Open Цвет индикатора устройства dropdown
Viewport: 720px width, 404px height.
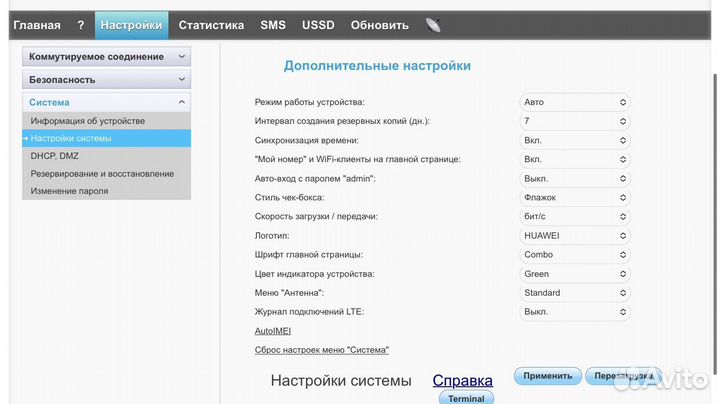pos(575,274)
